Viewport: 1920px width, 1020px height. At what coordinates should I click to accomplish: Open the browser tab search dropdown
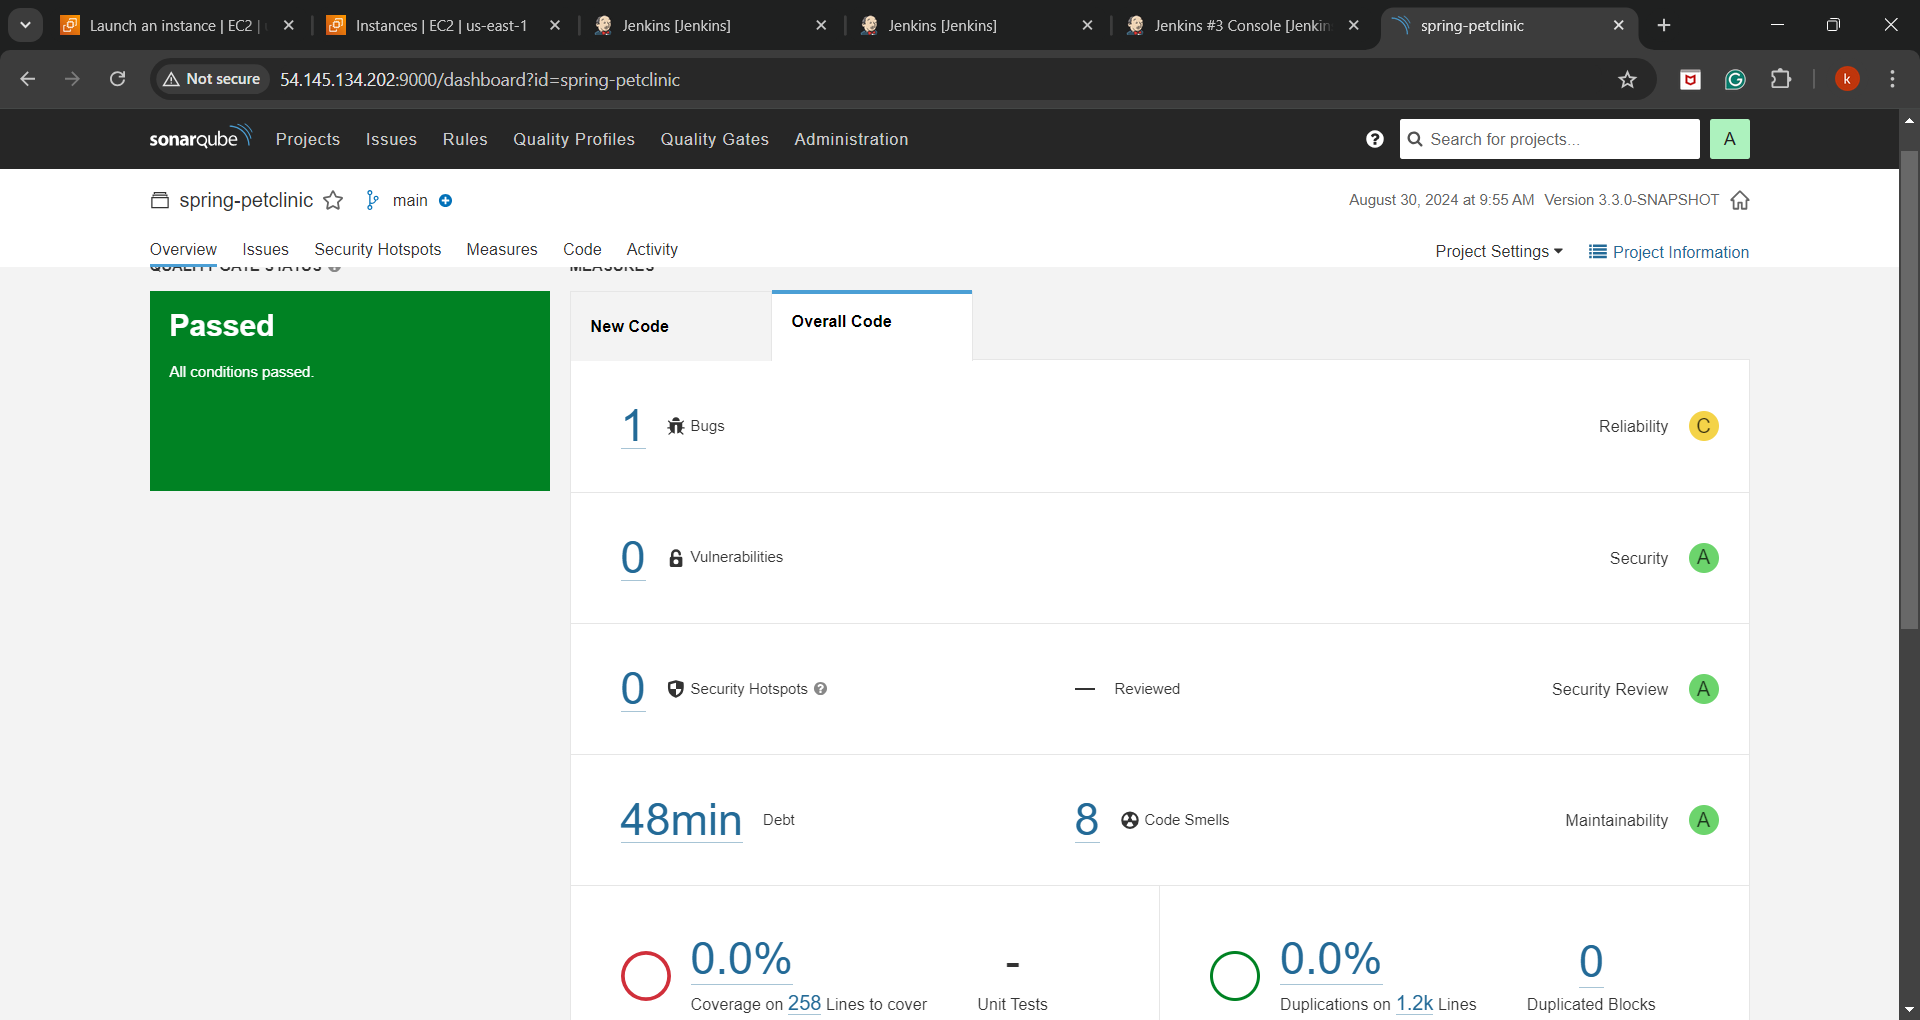coord(25,25)
